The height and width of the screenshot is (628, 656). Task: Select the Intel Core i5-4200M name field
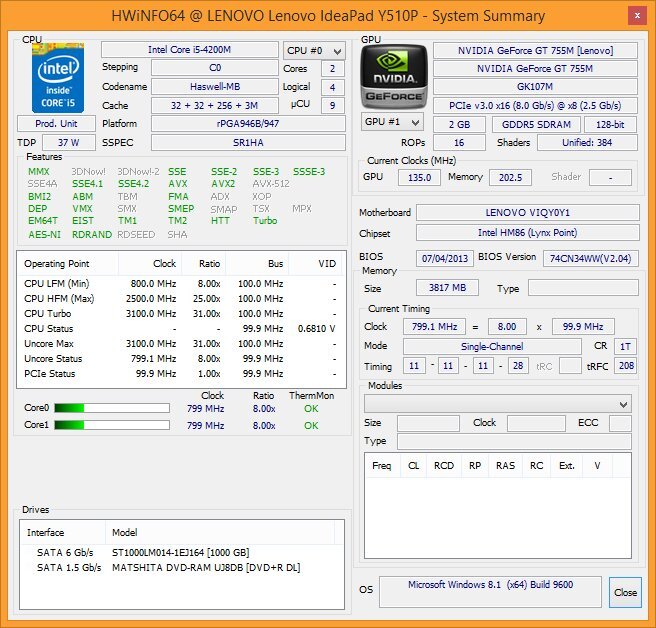tap(190, 50)
